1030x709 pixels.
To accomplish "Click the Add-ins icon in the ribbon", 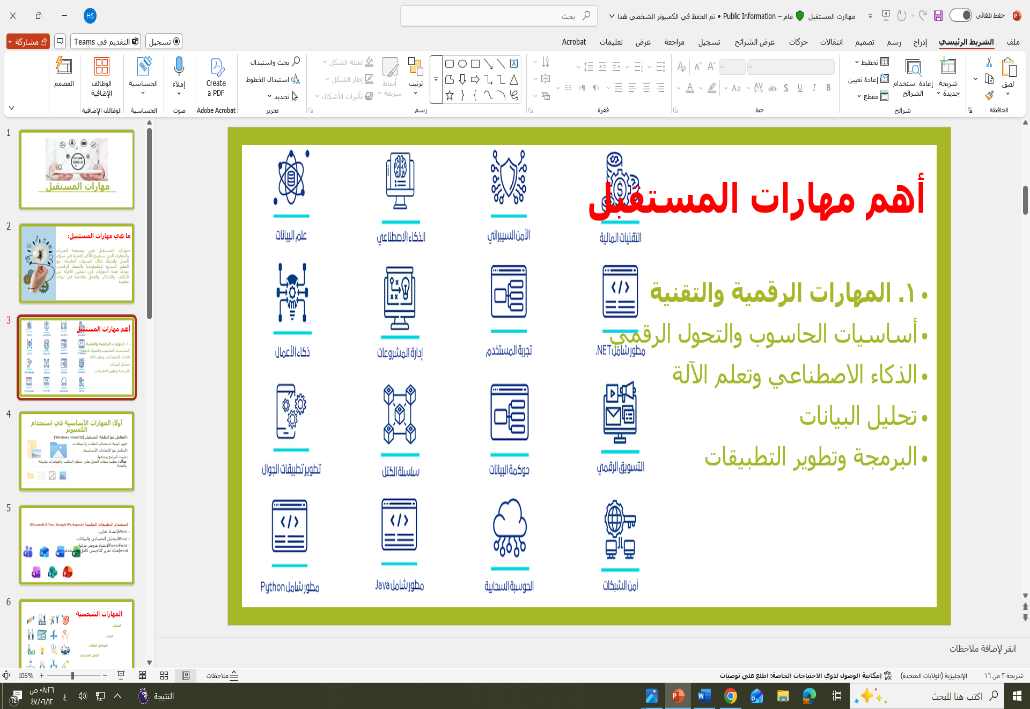I will point(102,67).
